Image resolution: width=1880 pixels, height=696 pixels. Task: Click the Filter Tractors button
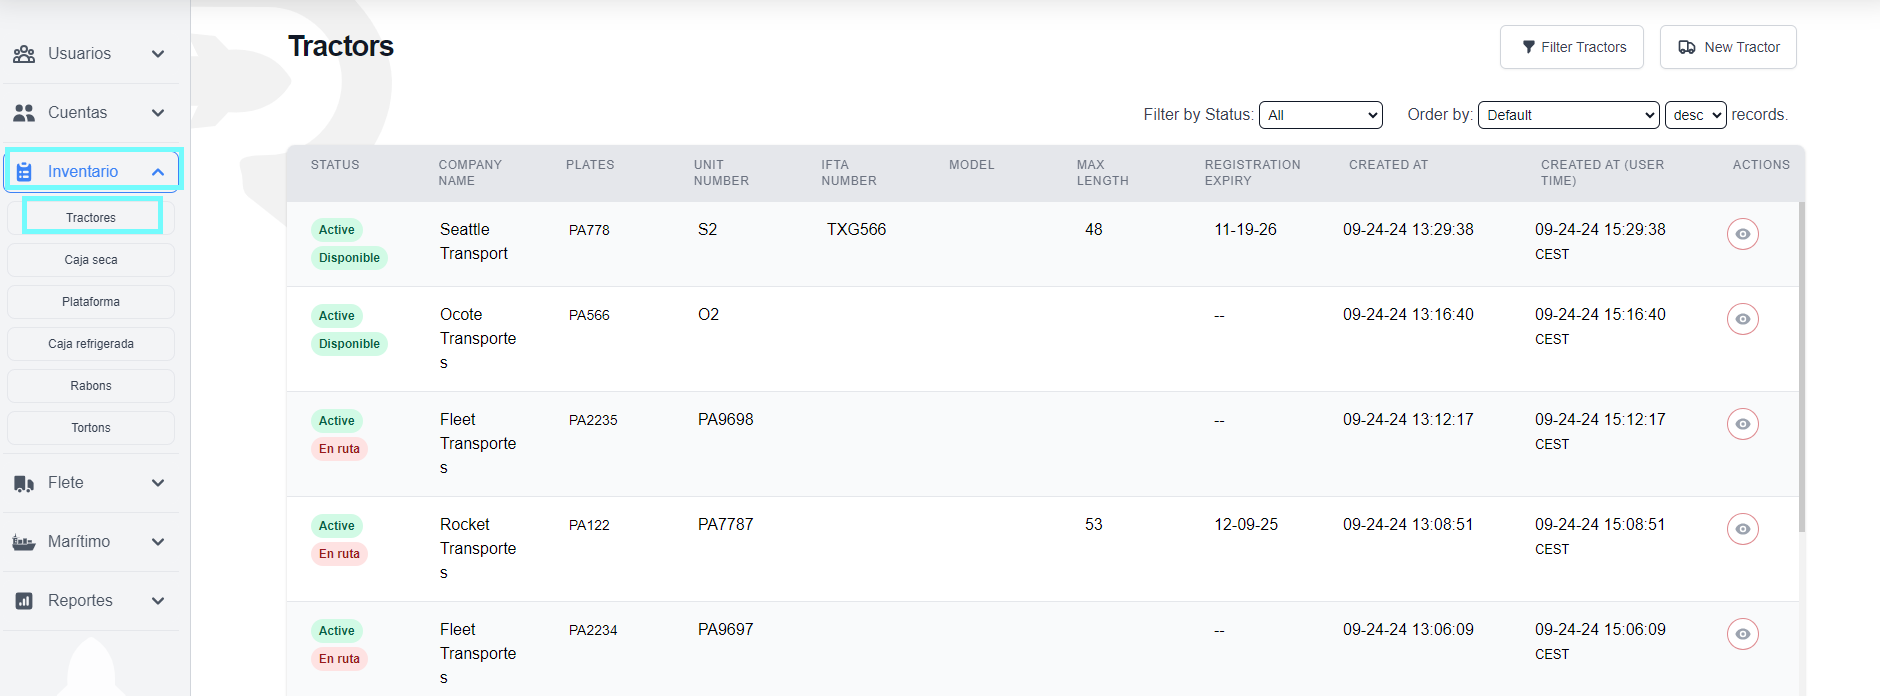(x=1572, y=47)
